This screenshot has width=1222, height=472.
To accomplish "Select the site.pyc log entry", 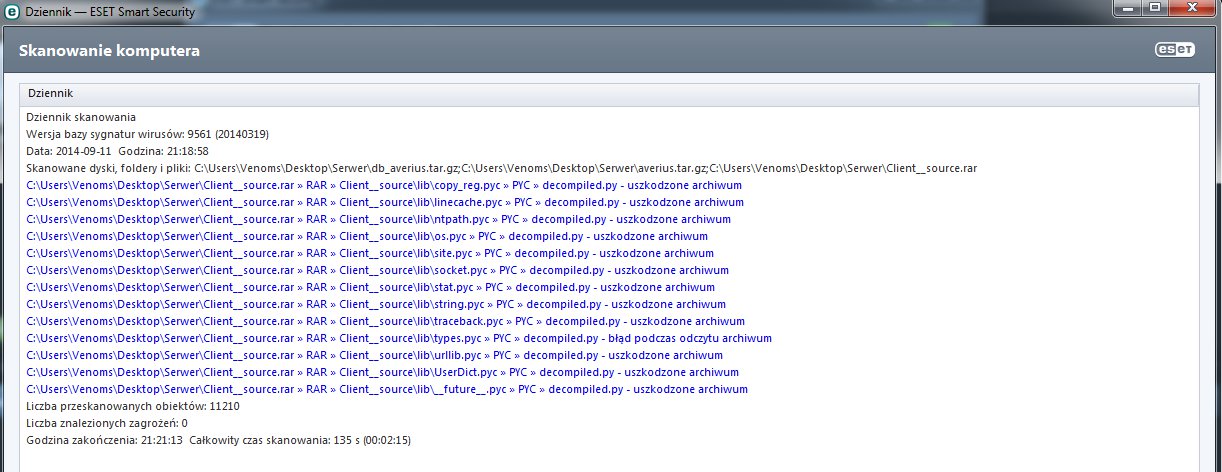I will coord(370,253).
